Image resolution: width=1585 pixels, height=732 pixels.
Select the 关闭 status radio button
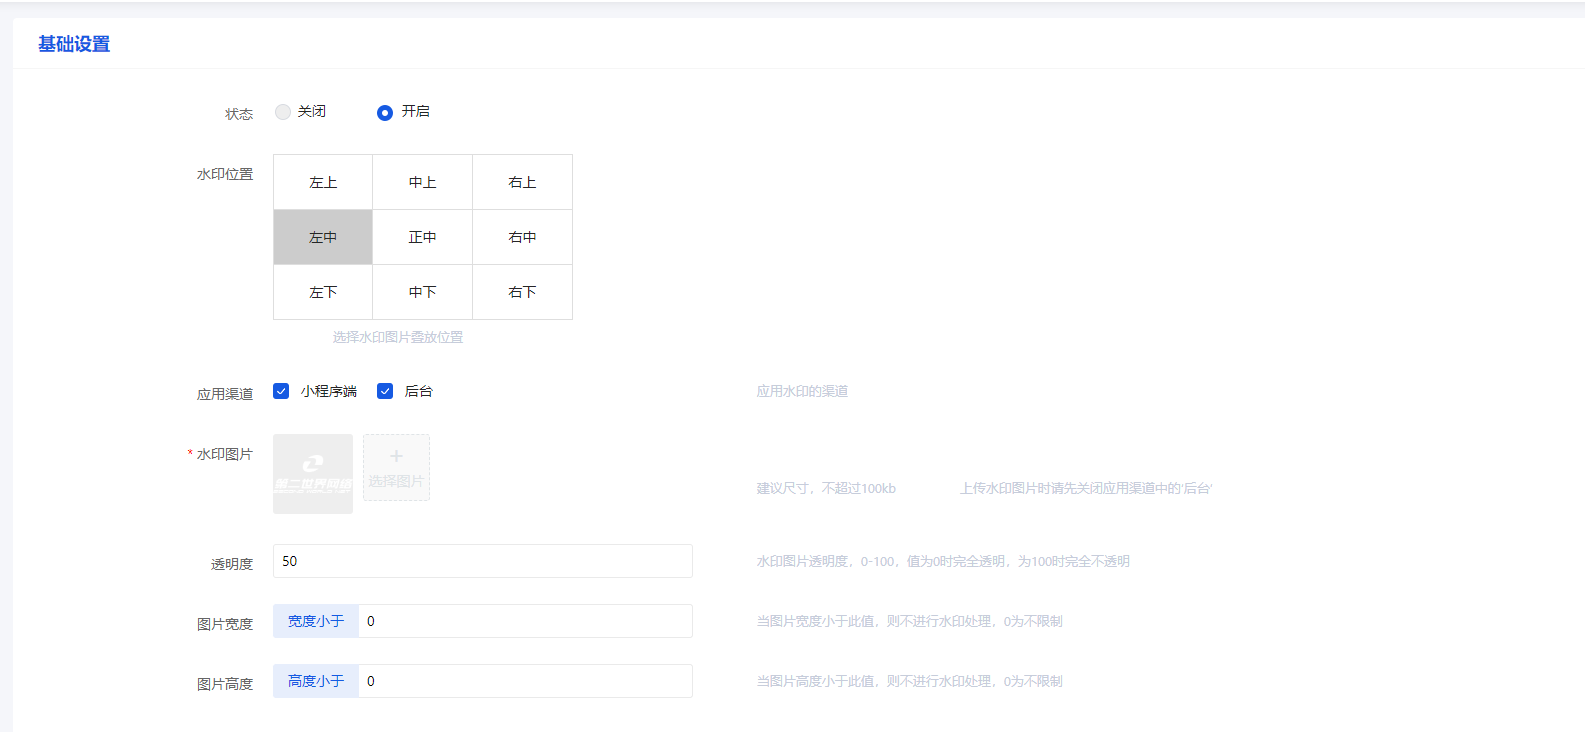coord(283,112)
